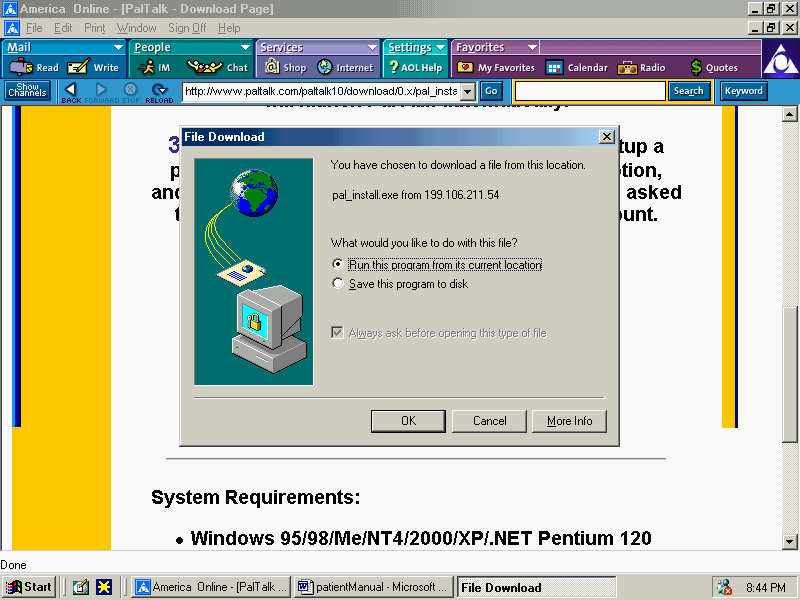
Task: Click the Keyword button
Action: (x=744, y=91)
